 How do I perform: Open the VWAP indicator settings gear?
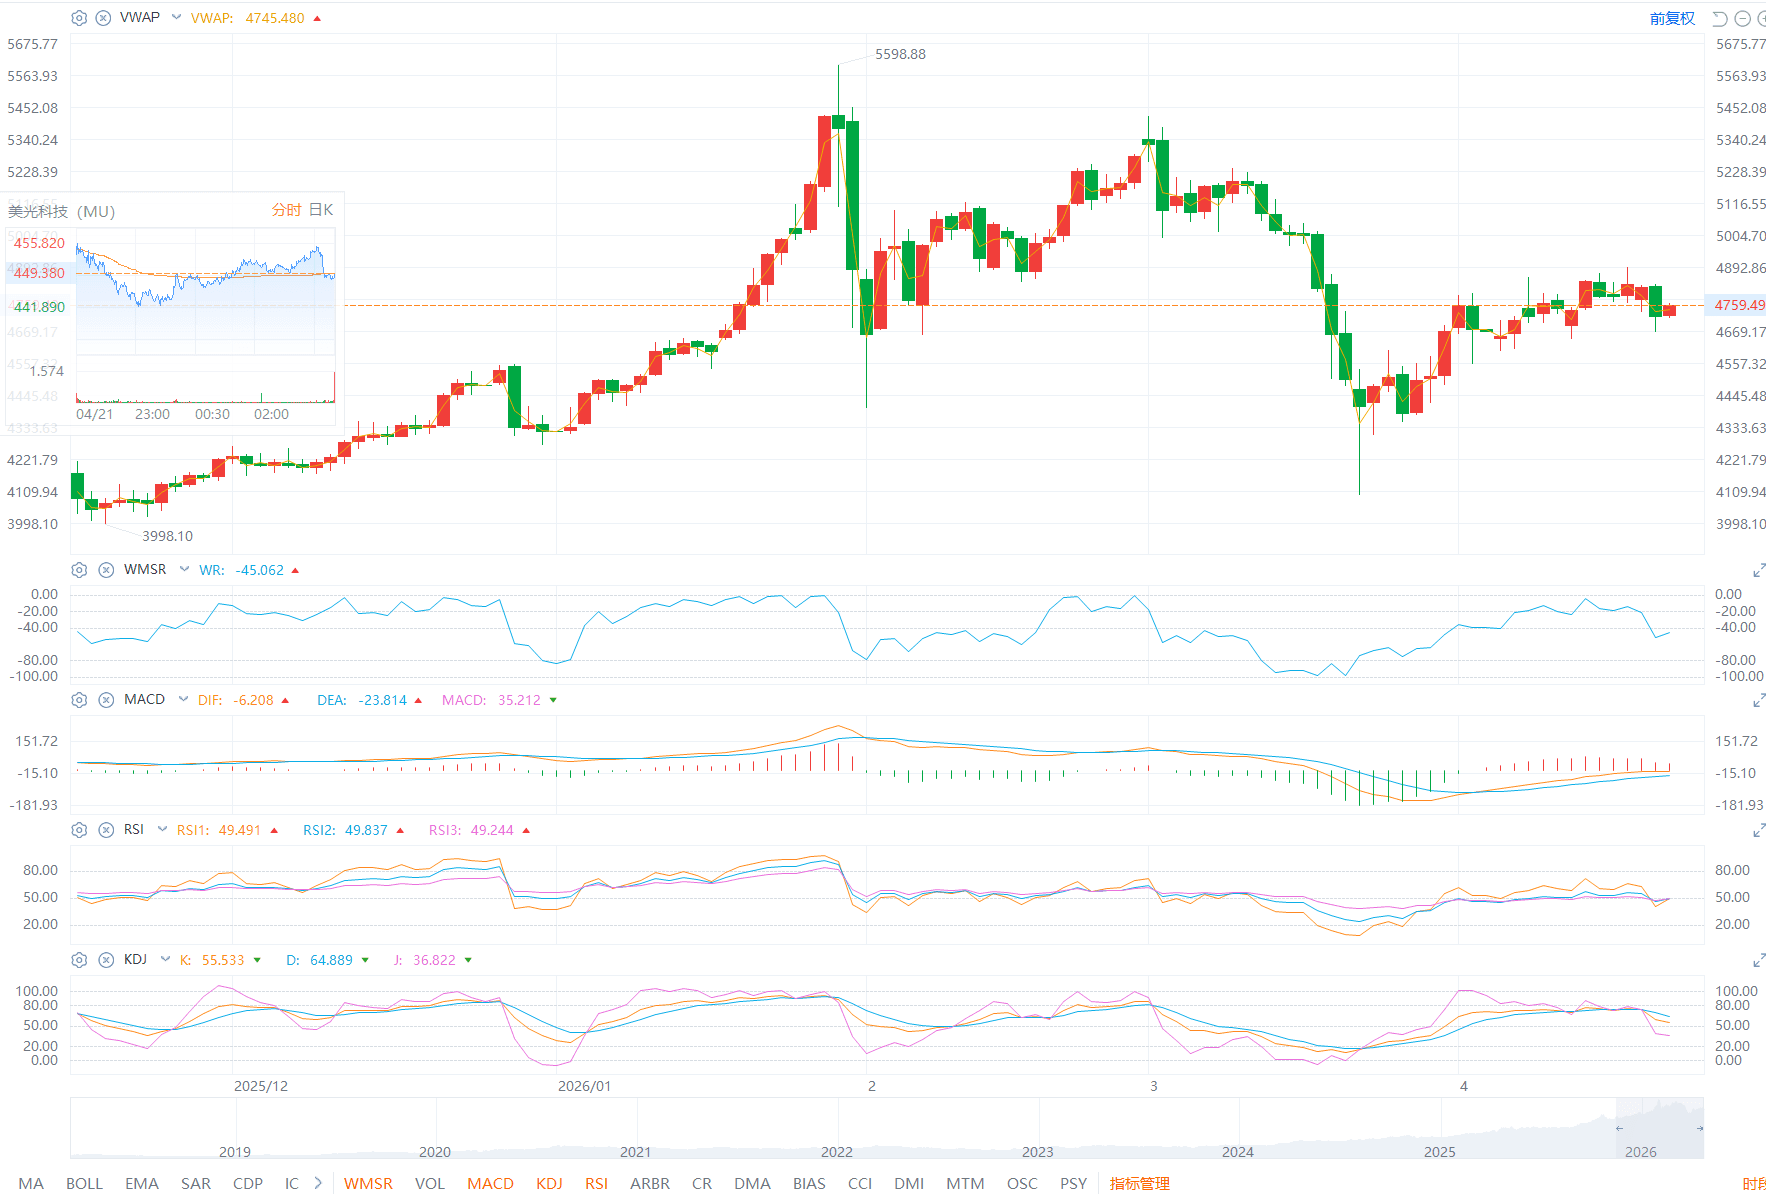pyautogui.click(x=78, y=17)
